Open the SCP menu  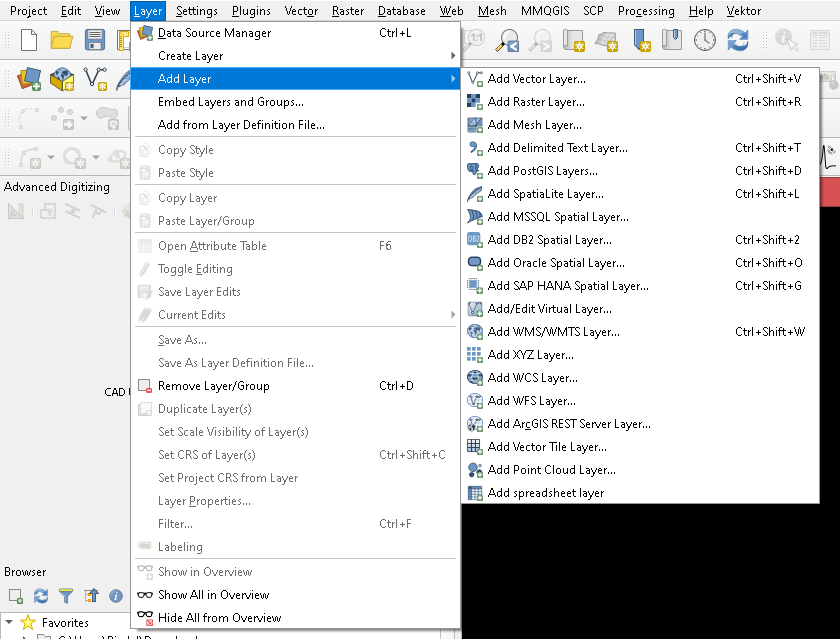593,11
